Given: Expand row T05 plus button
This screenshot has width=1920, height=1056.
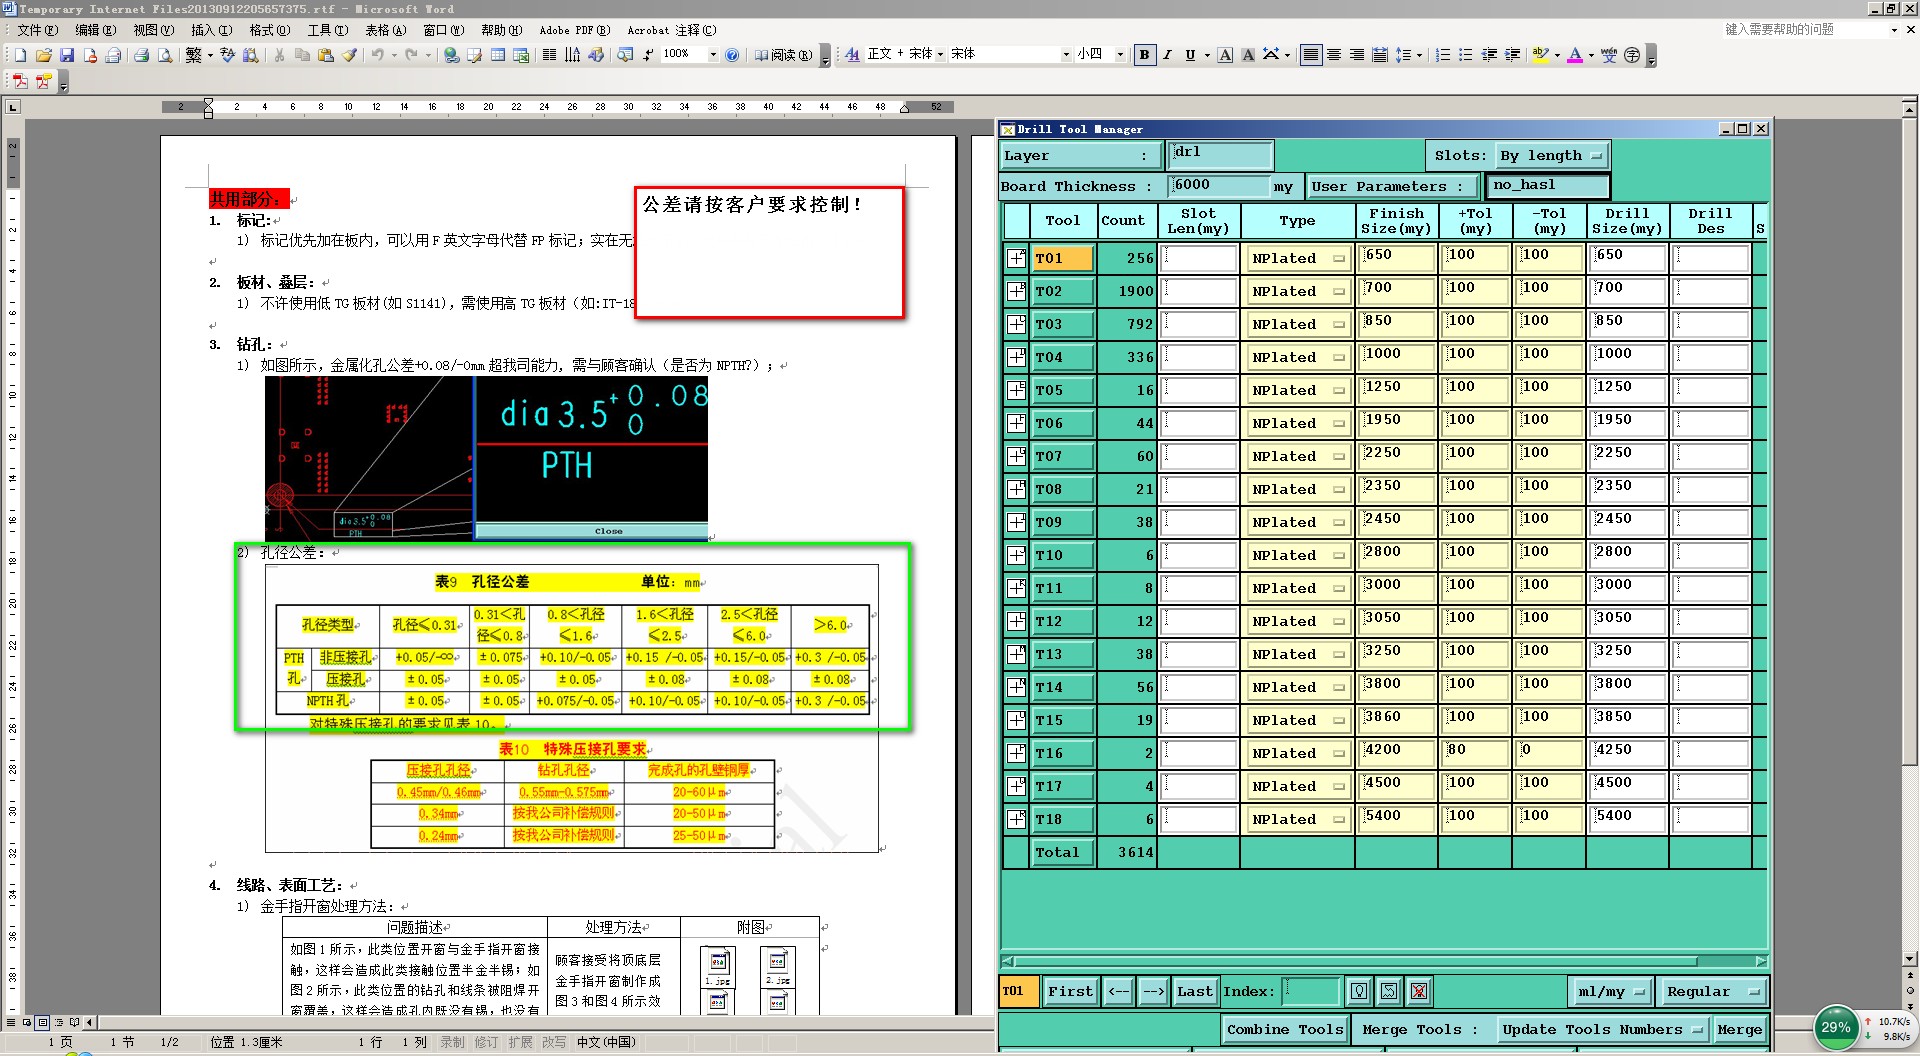Looking at the screenshot, I should tap(1017, 390).
